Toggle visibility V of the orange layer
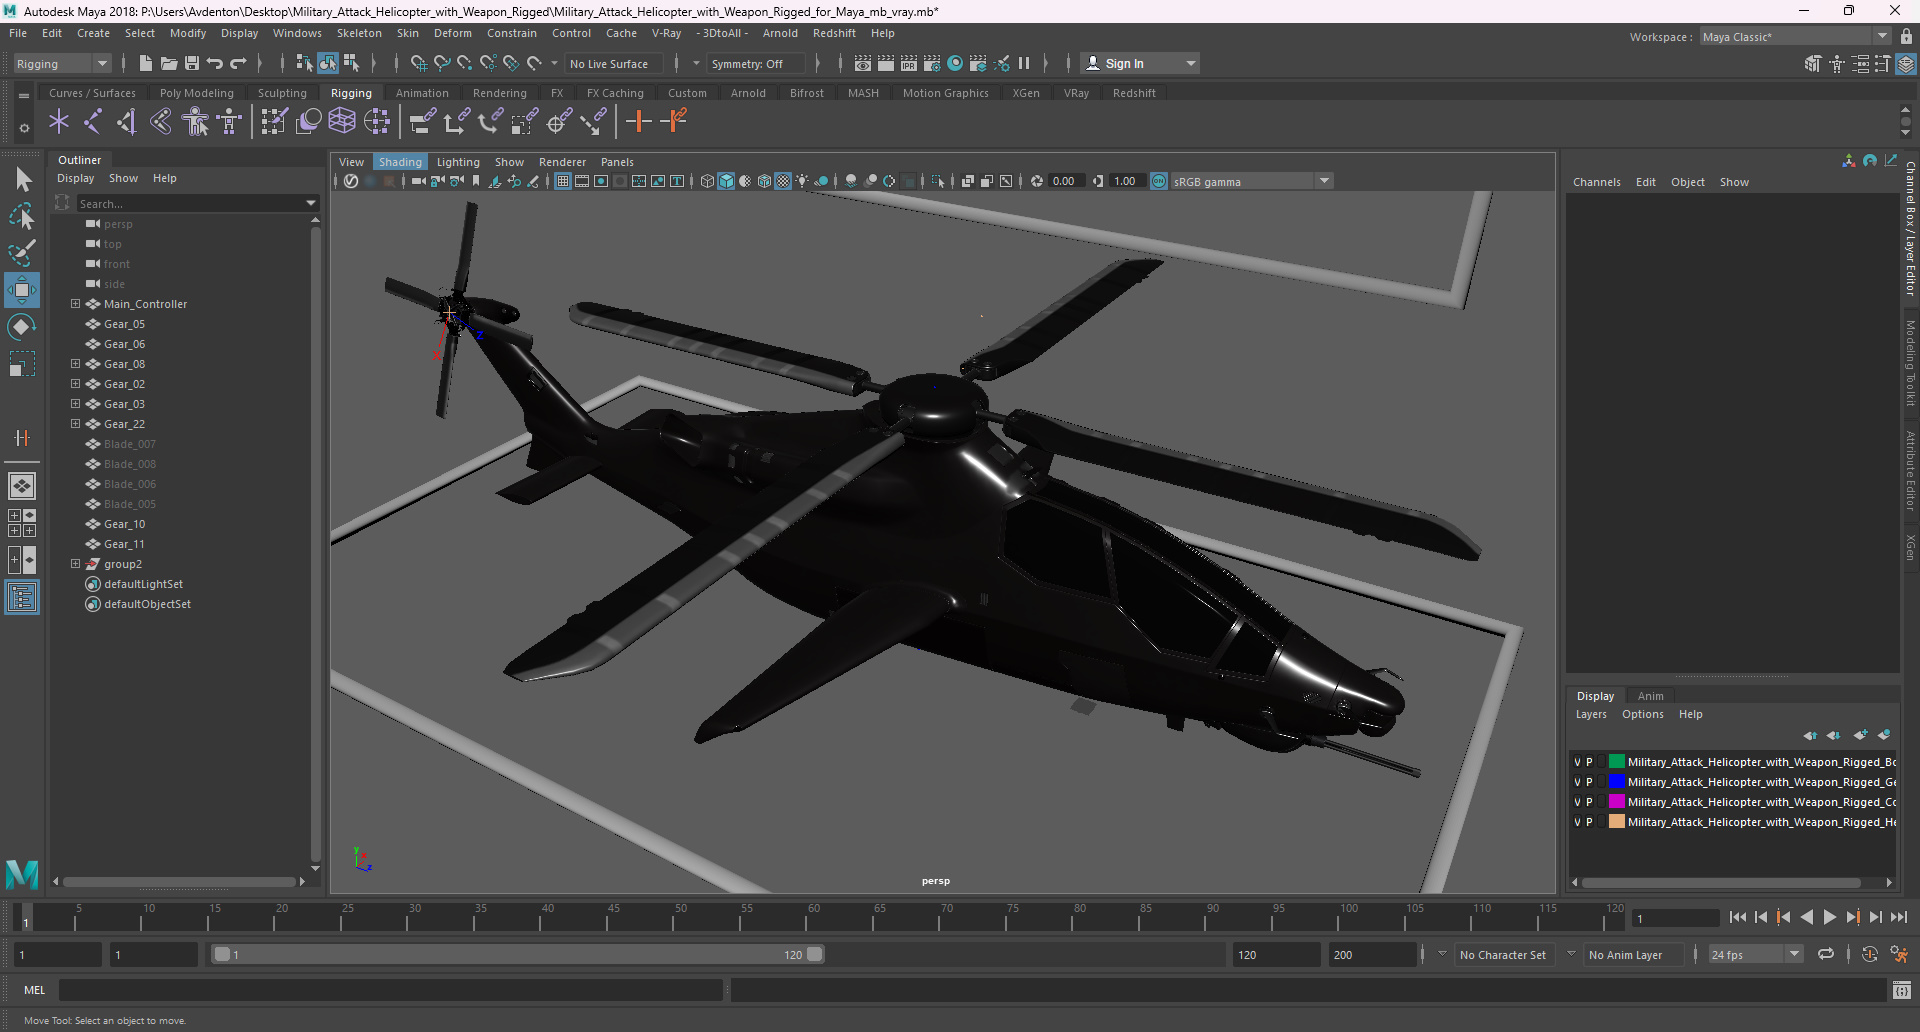 click(x=1578, y=822)
